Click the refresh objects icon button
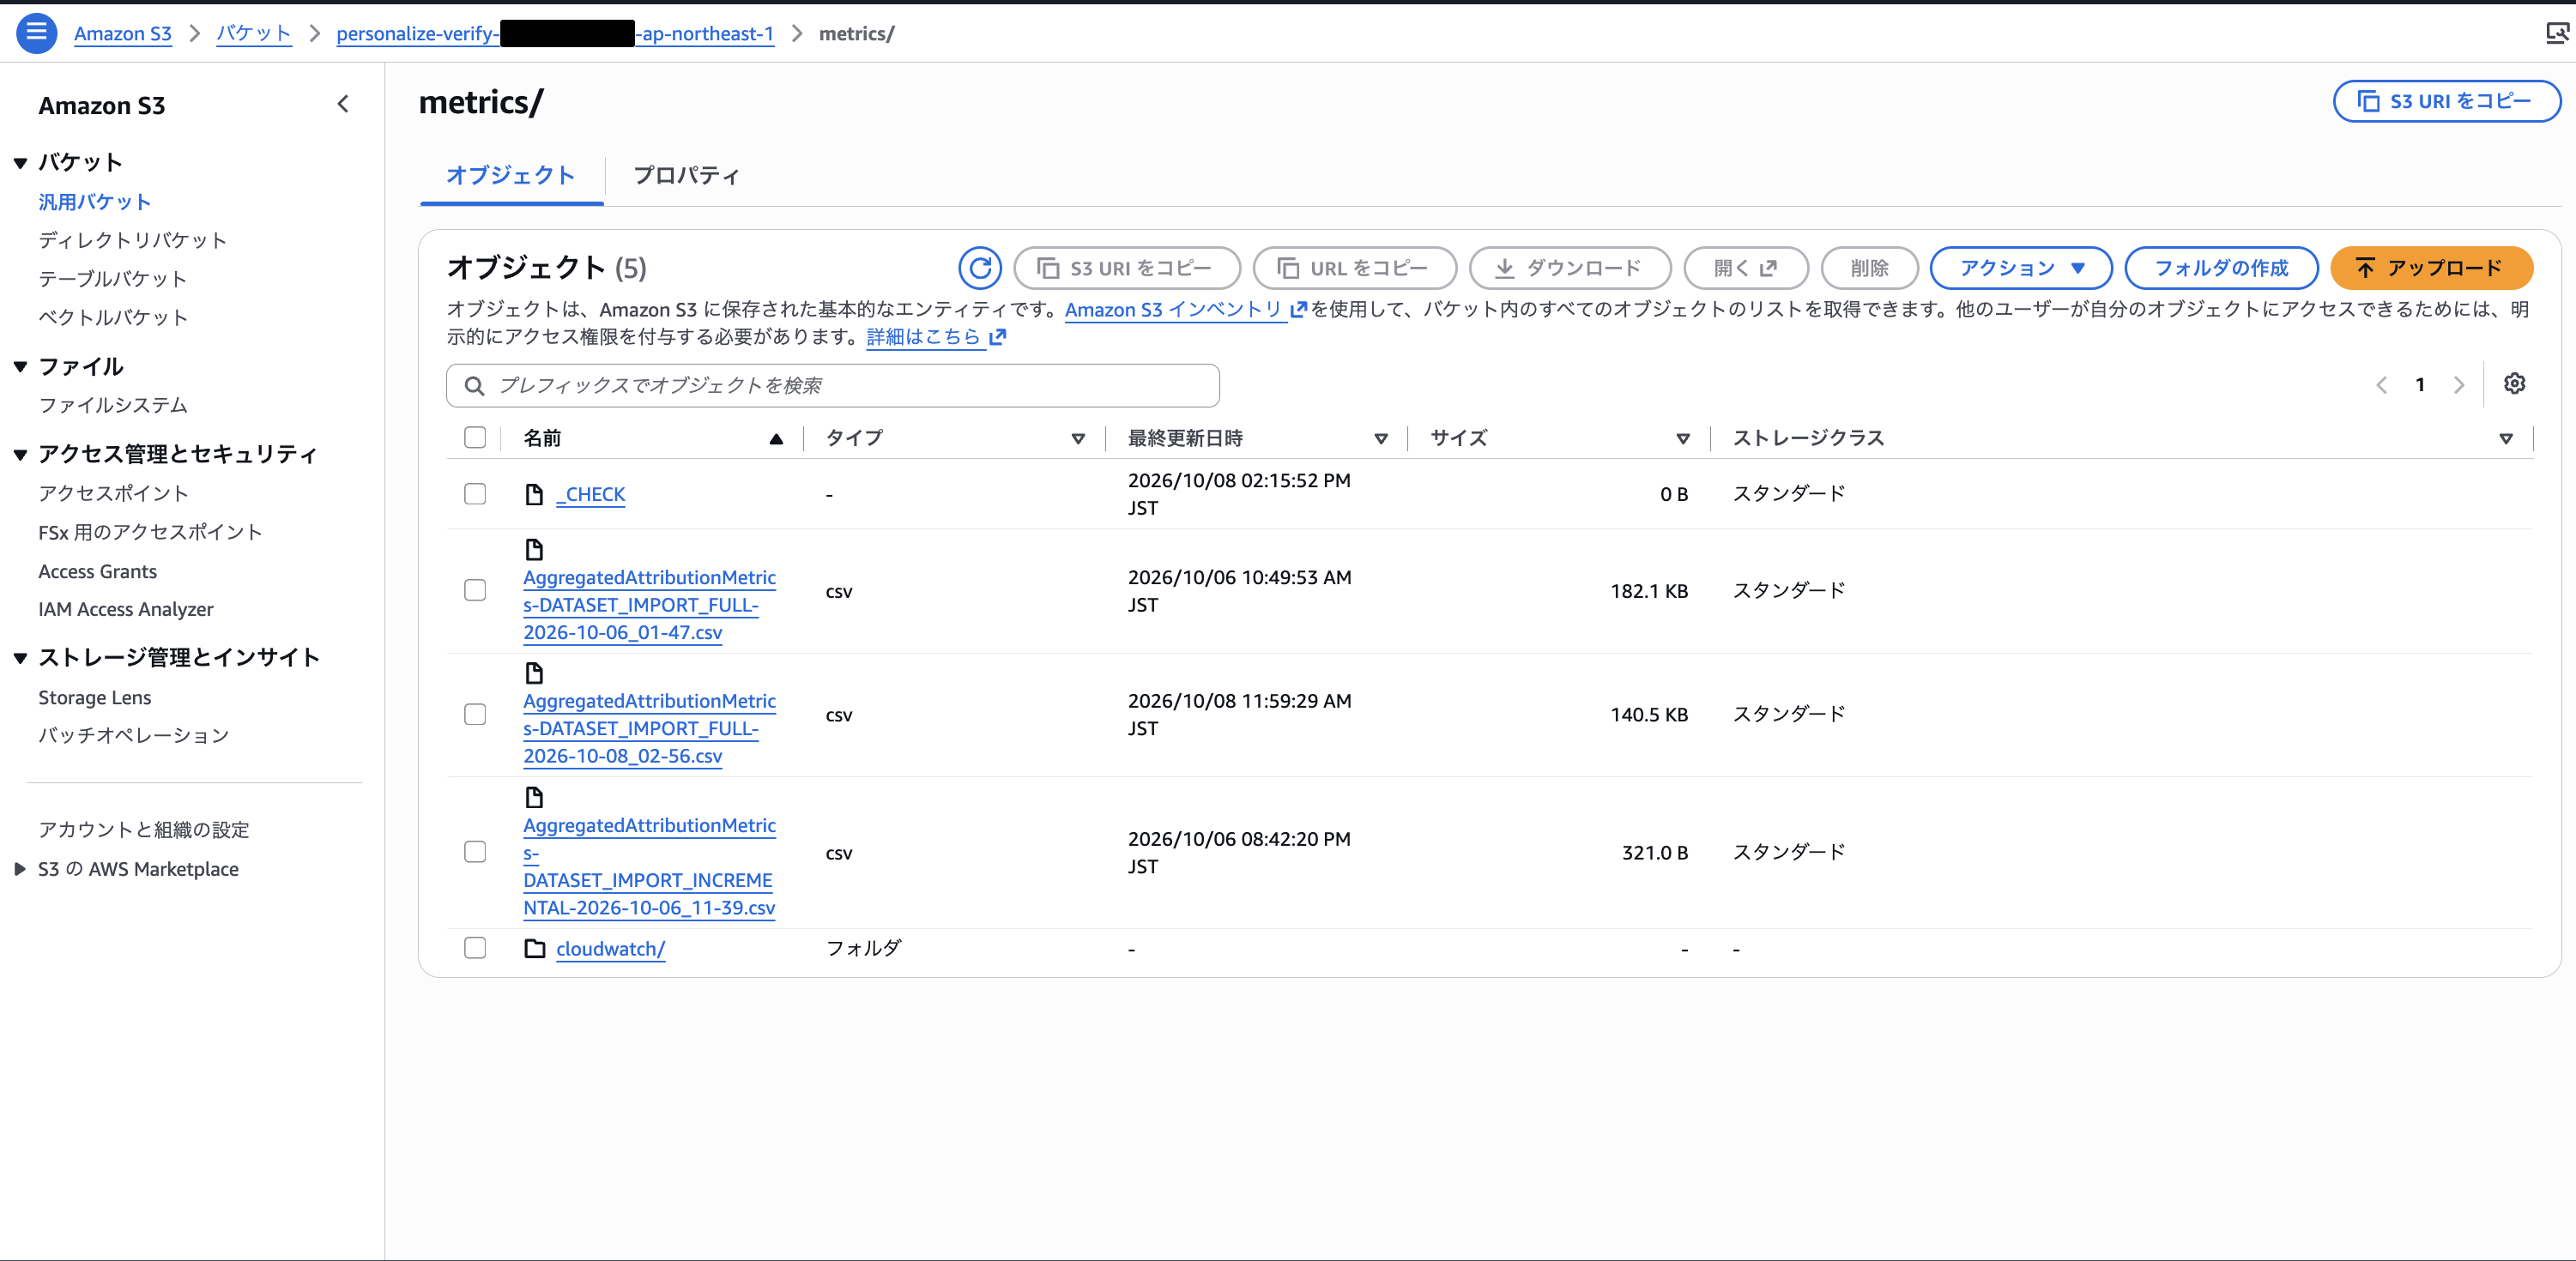The width and height of the screenshot is (2576, 1261). tap(979, 268)
